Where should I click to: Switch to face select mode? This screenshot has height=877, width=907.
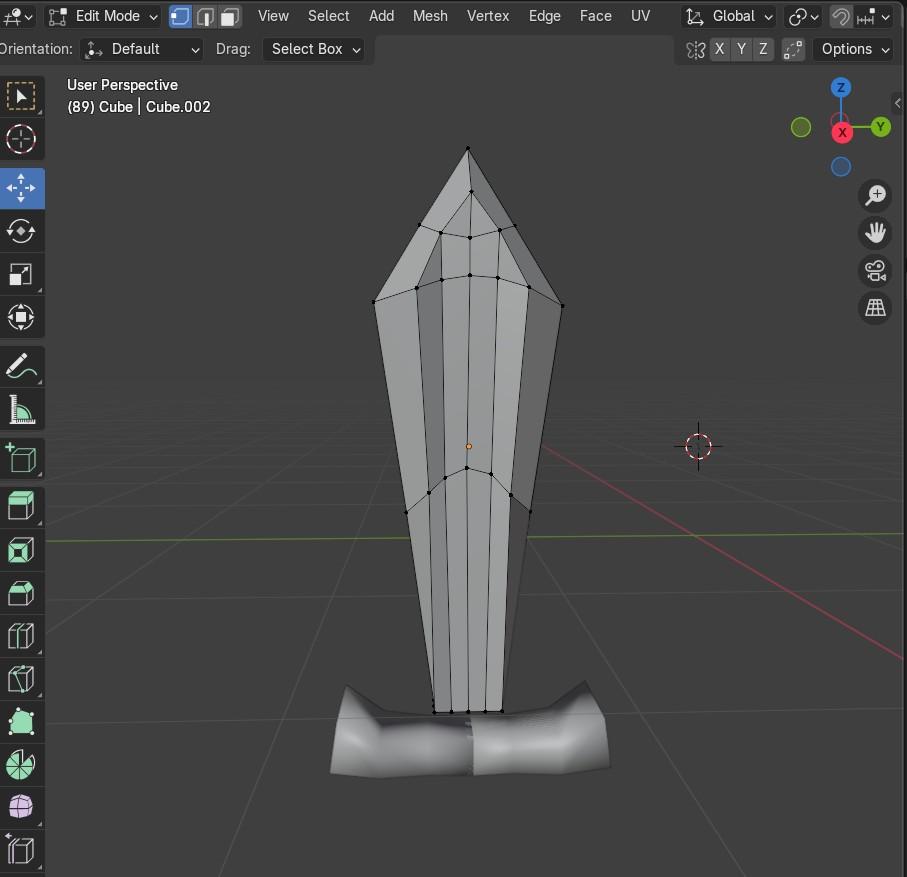click(x=230, y=16)
